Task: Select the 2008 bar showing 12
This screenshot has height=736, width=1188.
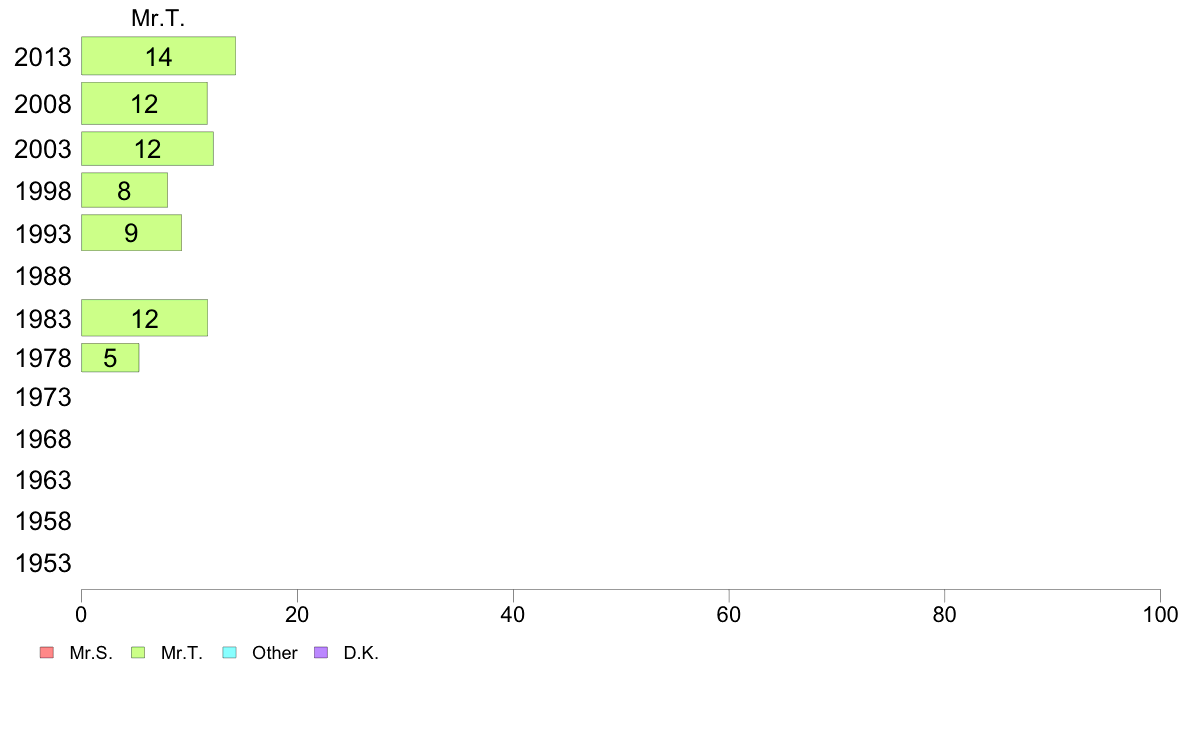Action: pyautogui.click(x=144, y=104)
